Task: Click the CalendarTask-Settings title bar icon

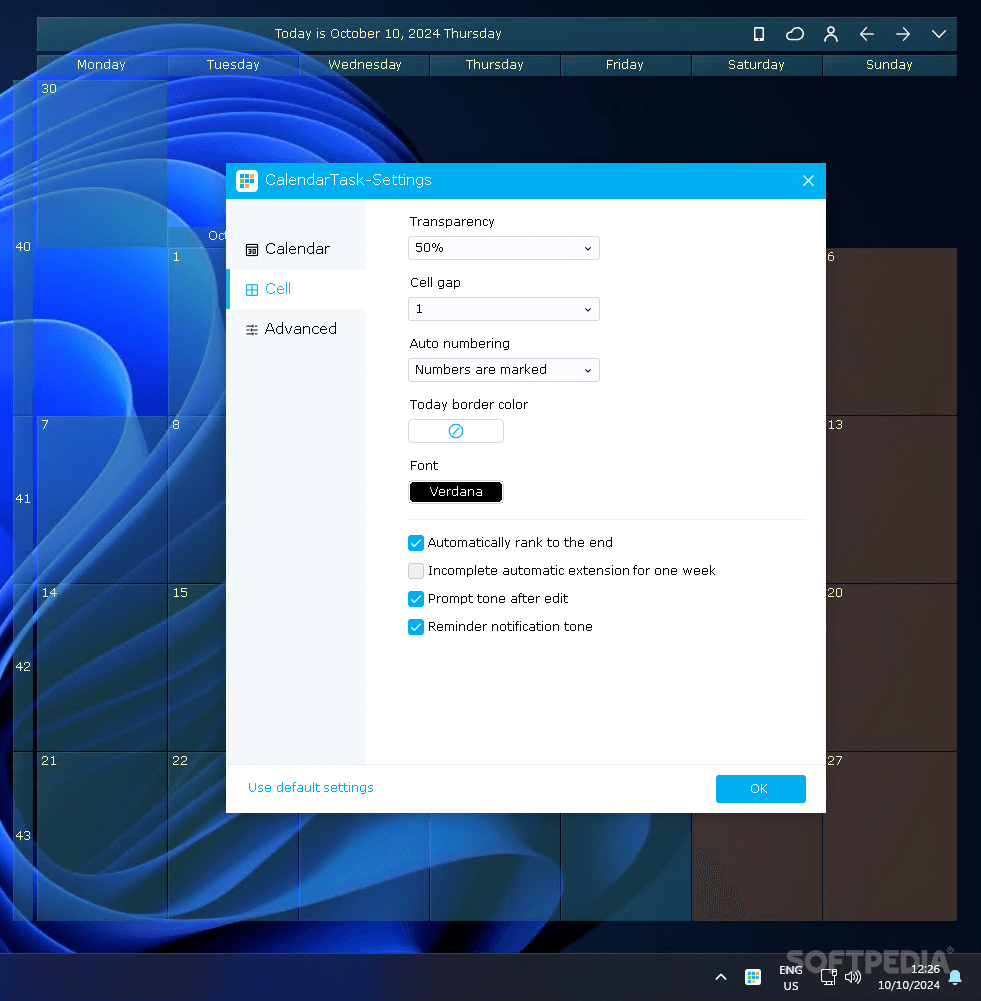Action: [x=246, y=180]
